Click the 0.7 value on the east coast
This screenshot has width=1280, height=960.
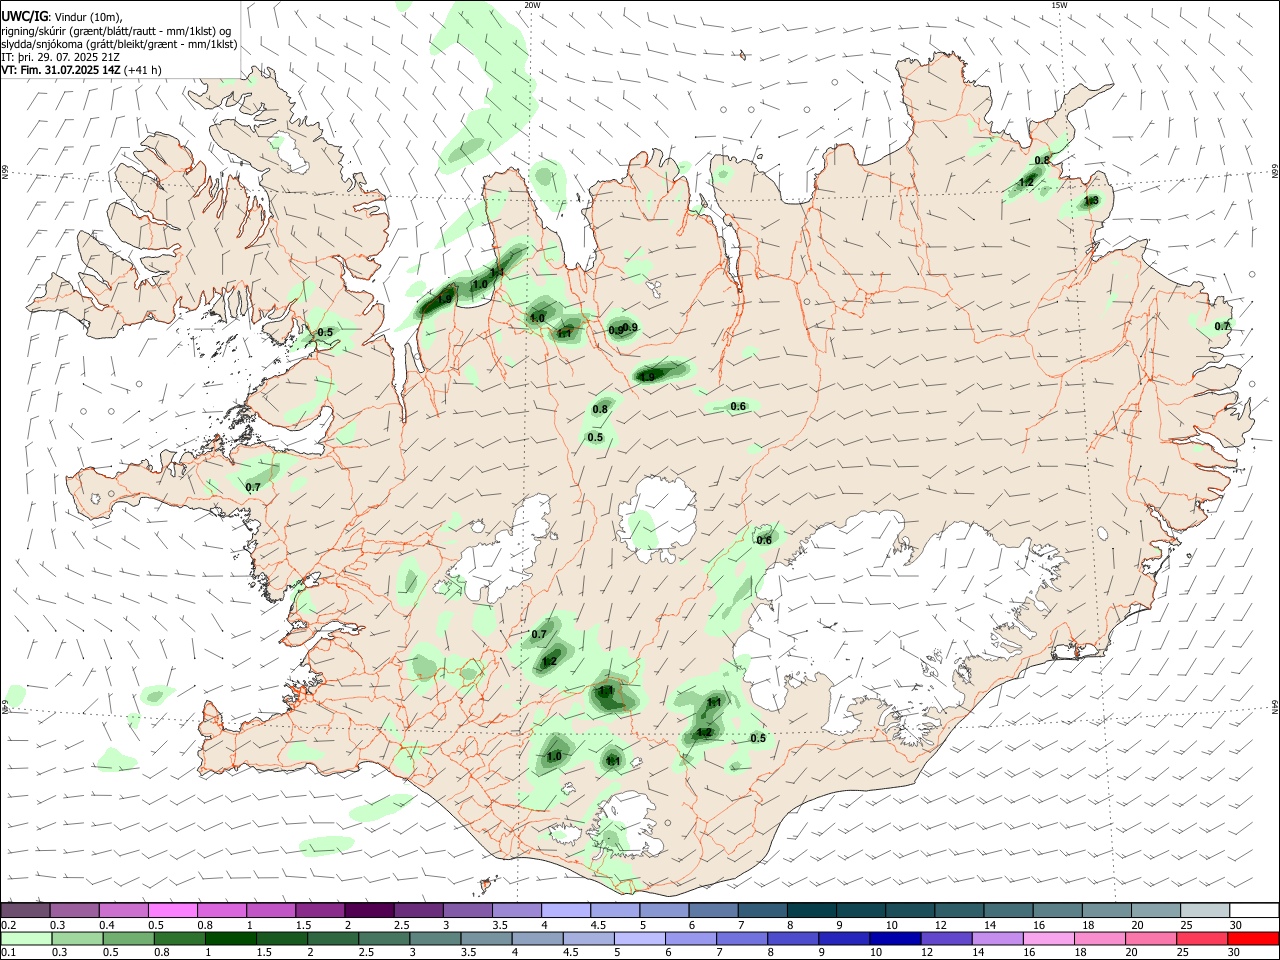pyautogui.click(x=1222, y=327)
